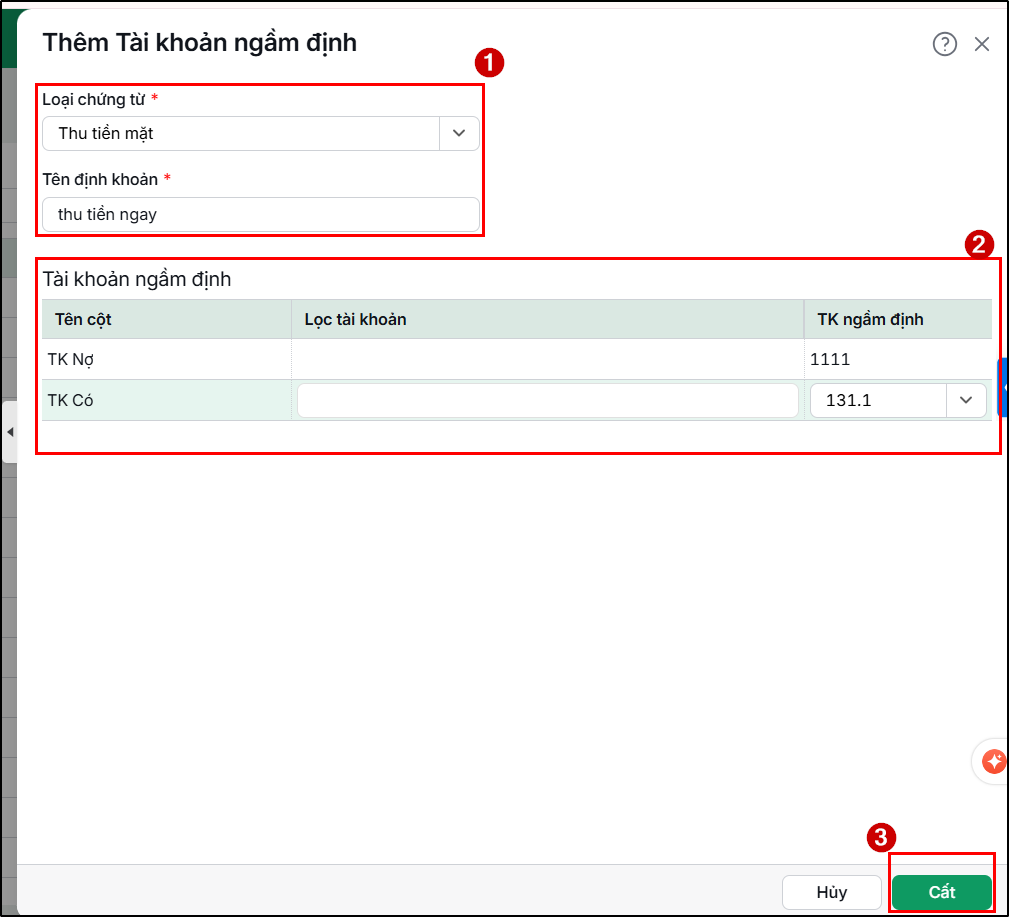Viewport: 1009px width, 917px height.
Task: Save with the green Cất button
Action: [941, 892]
